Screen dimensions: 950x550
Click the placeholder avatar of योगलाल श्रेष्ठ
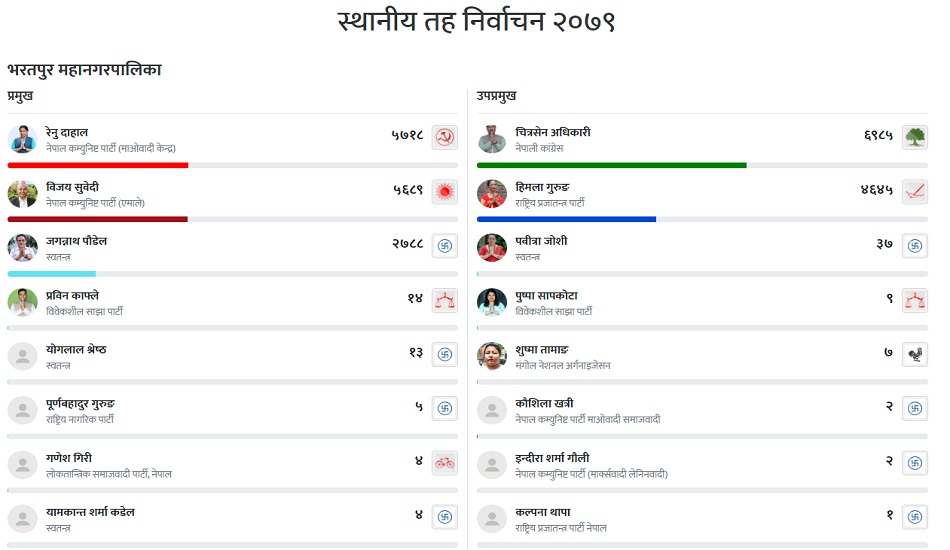coord(22,356)
